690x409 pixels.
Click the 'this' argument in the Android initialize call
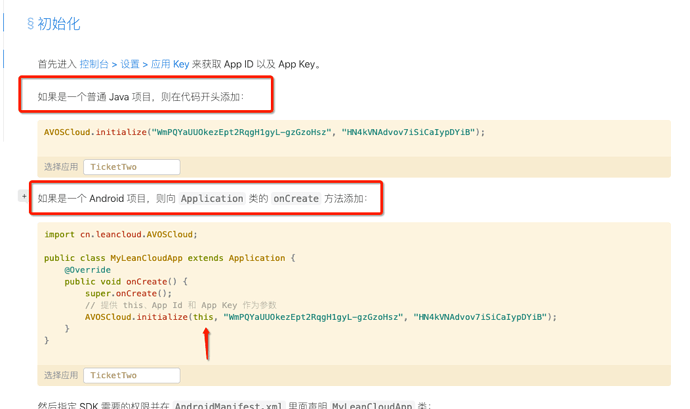click(203, 317)
